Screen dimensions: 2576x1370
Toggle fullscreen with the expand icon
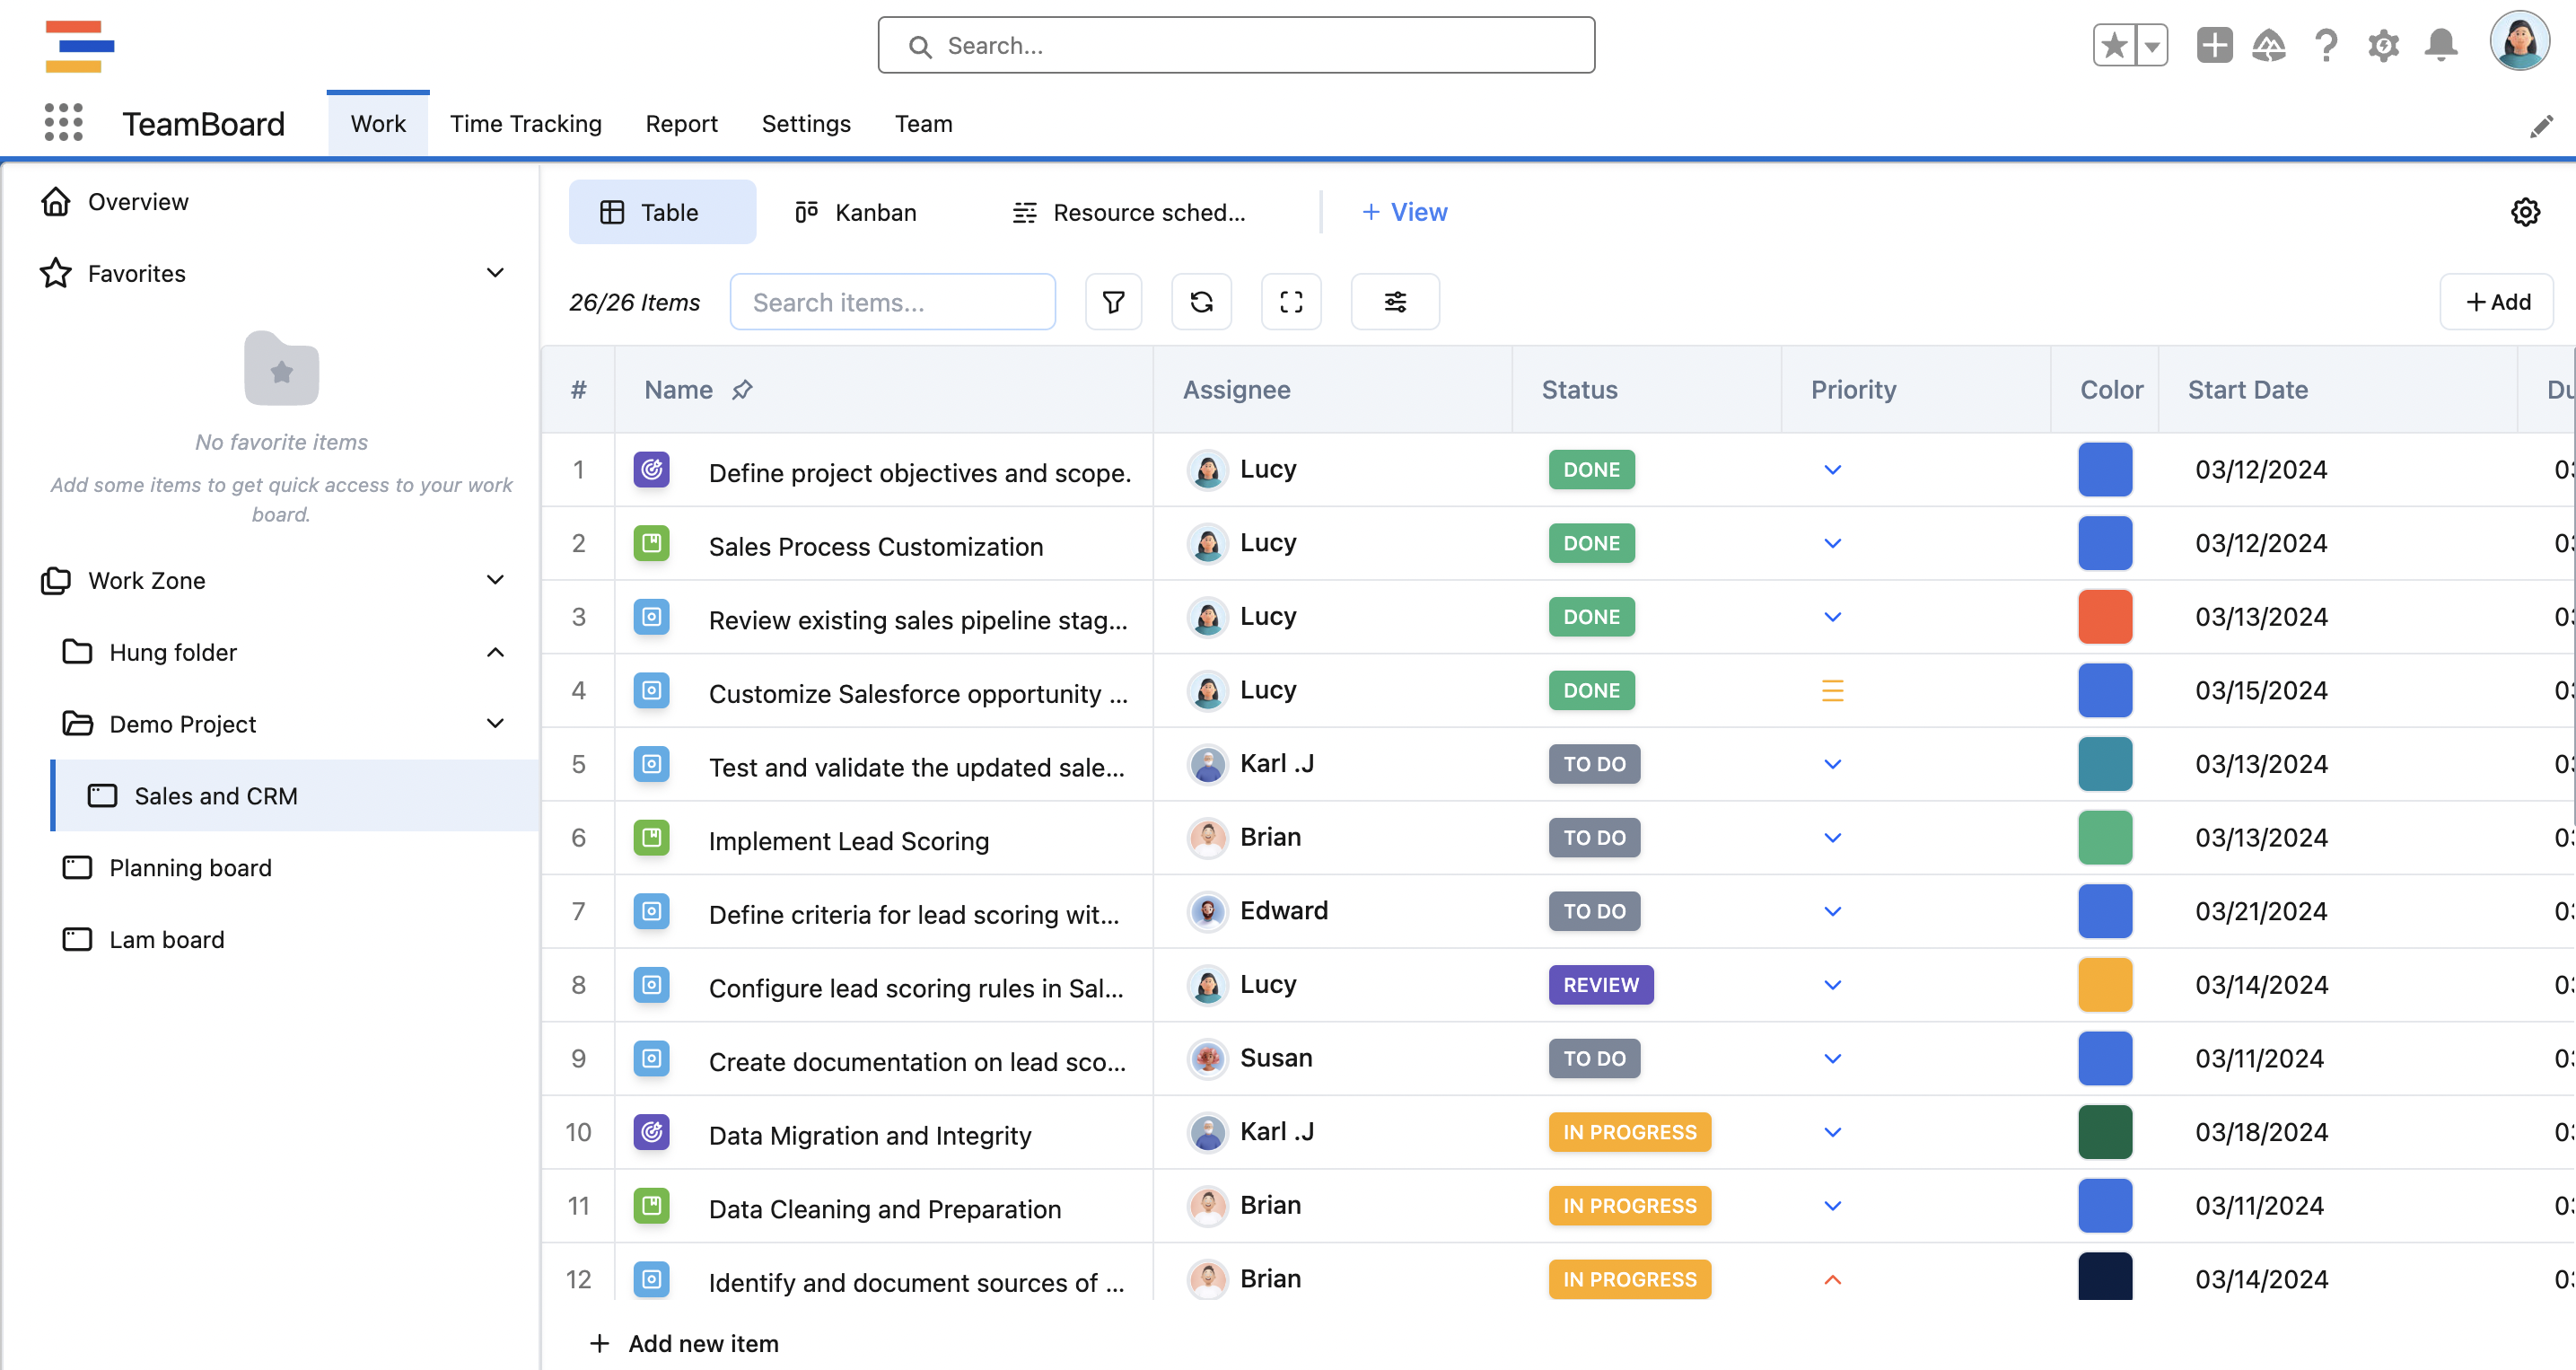(x=1290, y=302)
